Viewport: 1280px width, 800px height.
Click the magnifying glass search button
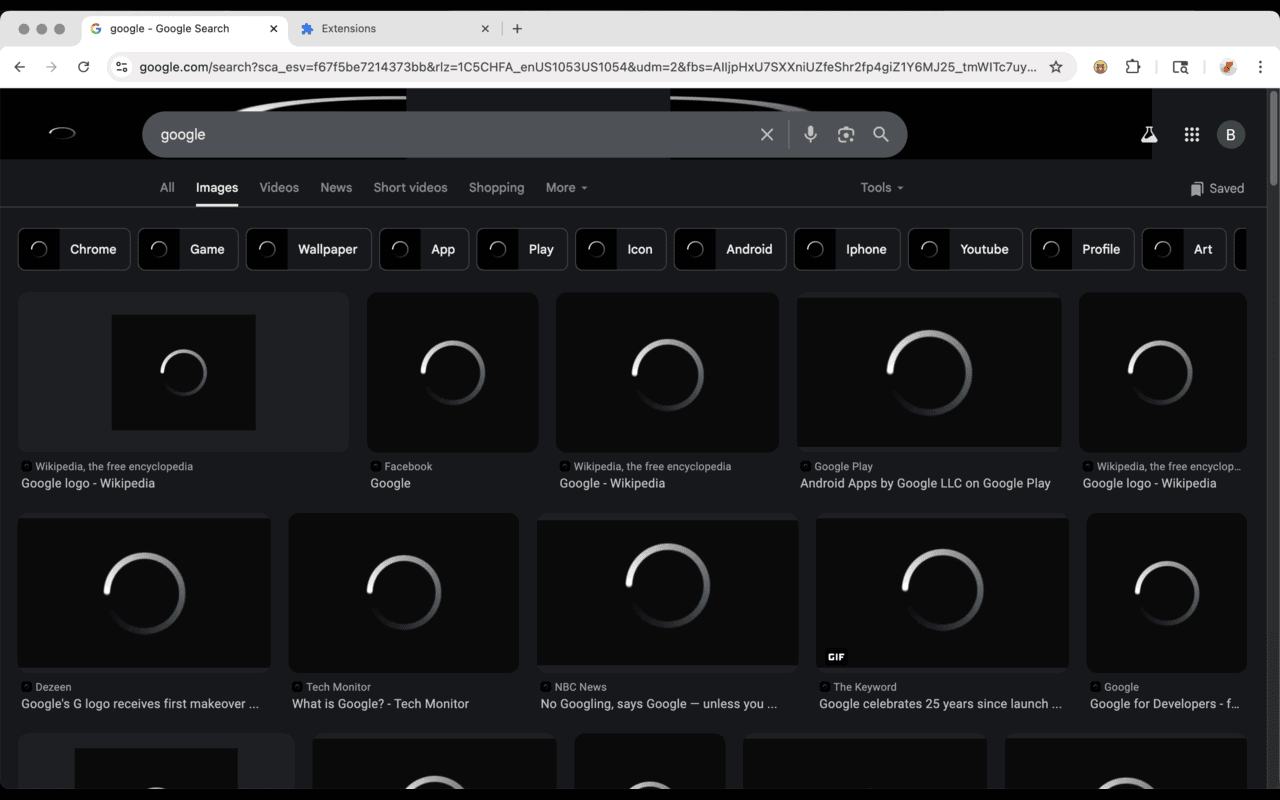[881, 134]
